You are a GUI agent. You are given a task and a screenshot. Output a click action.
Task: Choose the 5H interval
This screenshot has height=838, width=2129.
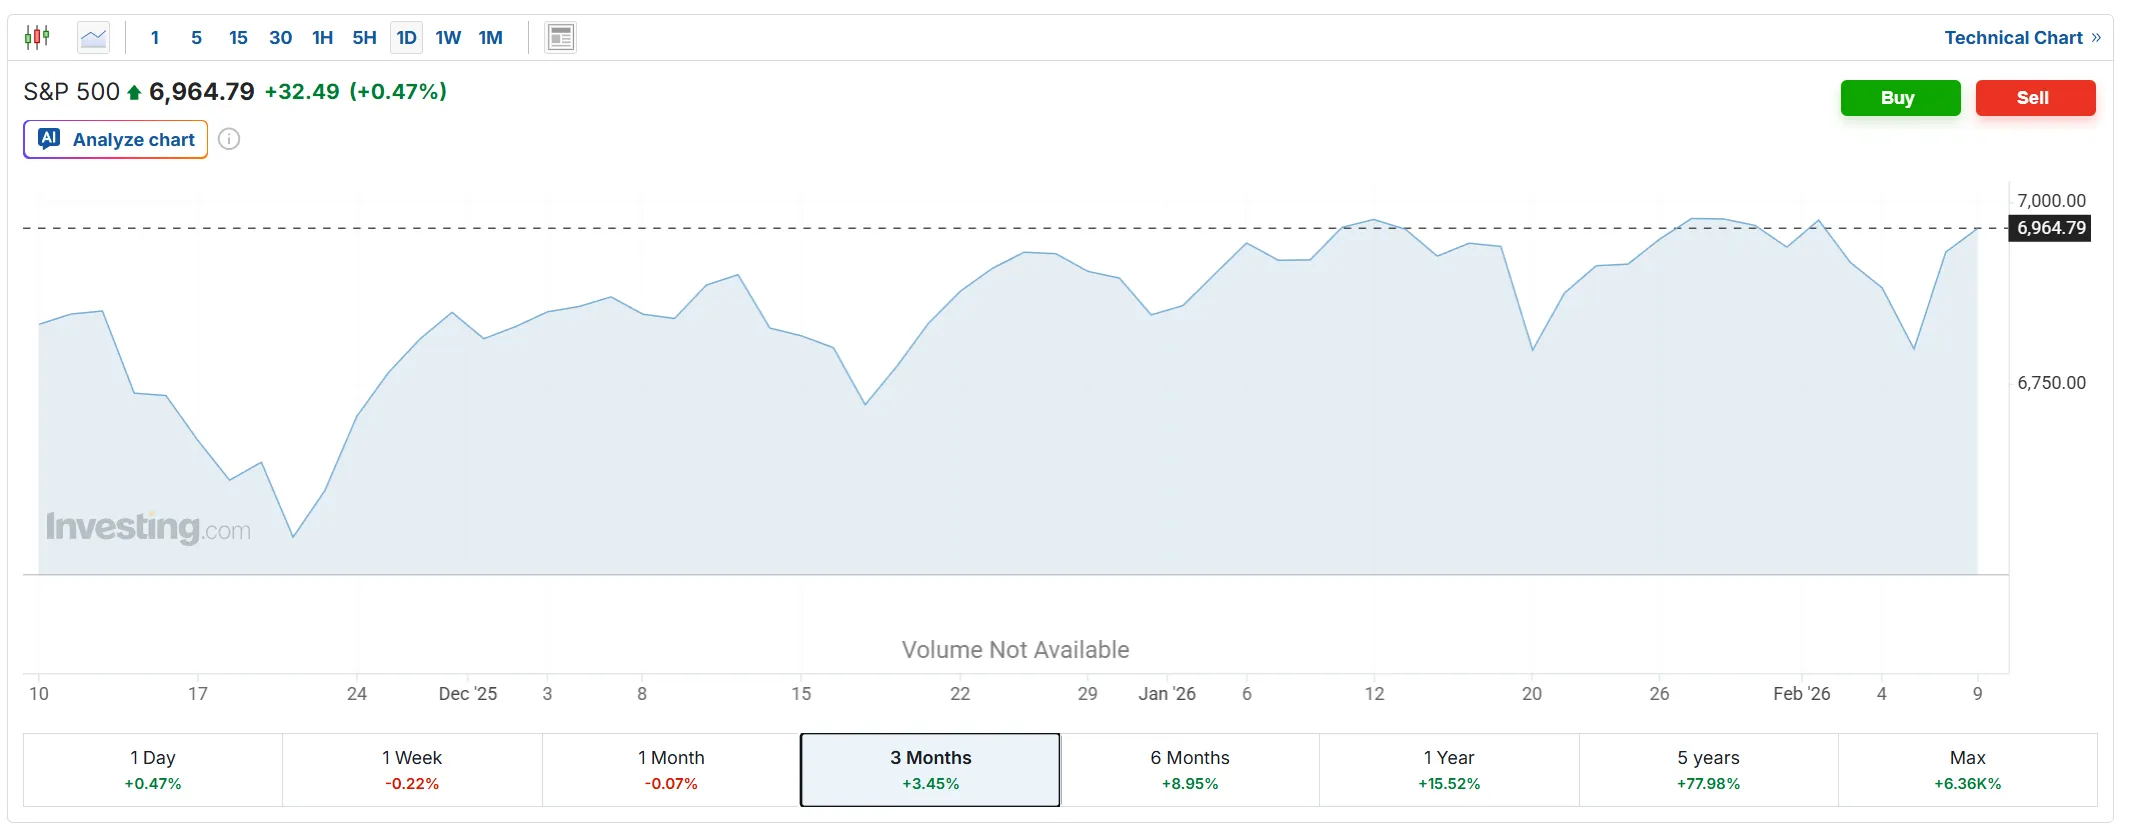pyautogui.click(x=364, y=38)
